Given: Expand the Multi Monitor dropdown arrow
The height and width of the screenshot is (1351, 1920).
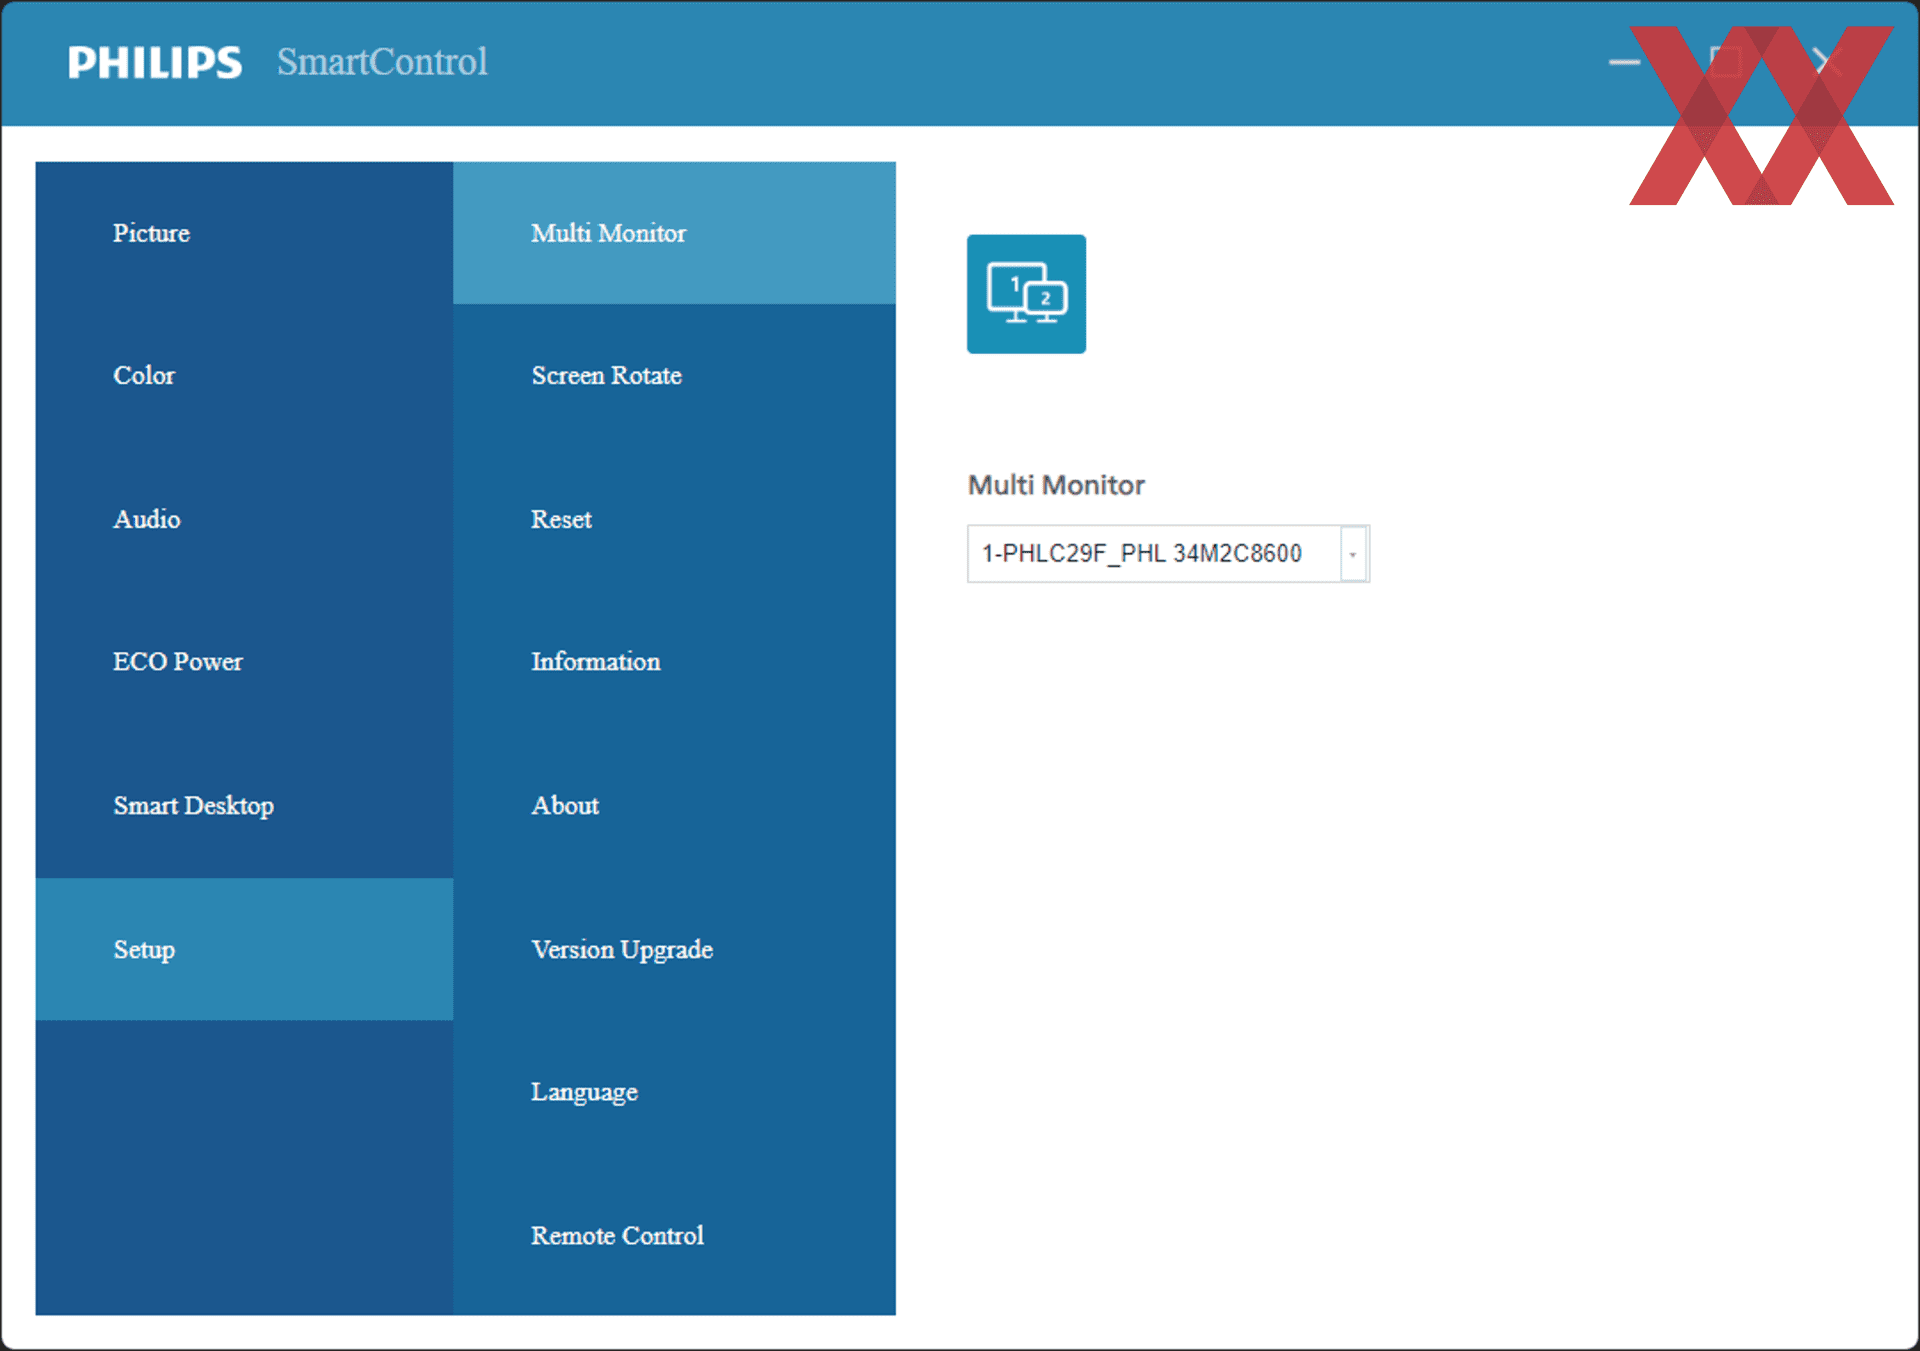Looking at the screenshot, I should click(x=1353, y=554).
